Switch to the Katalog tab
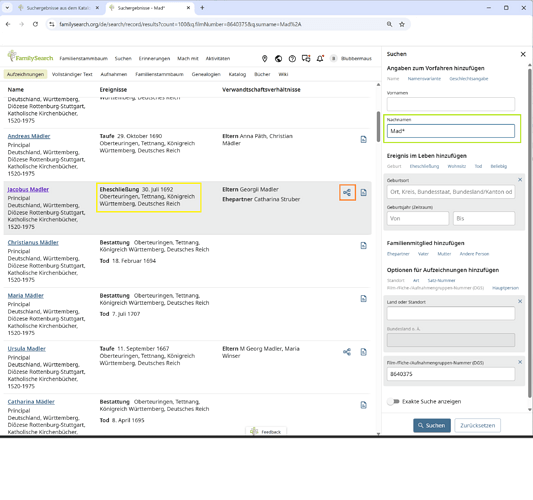This screenshot has width=533, height=500. click(x=237, y=74)
